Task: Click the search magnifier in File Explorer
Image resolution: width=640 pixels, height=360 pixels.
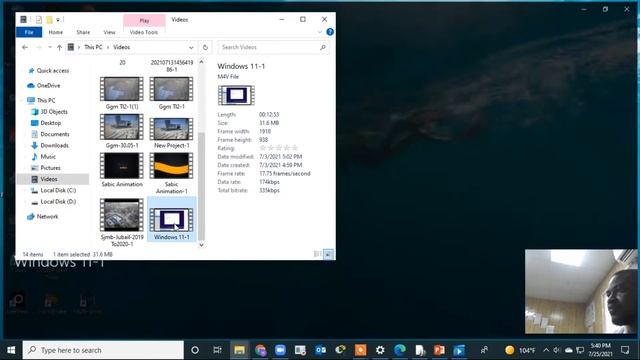Action: click(x=322, y=47)
